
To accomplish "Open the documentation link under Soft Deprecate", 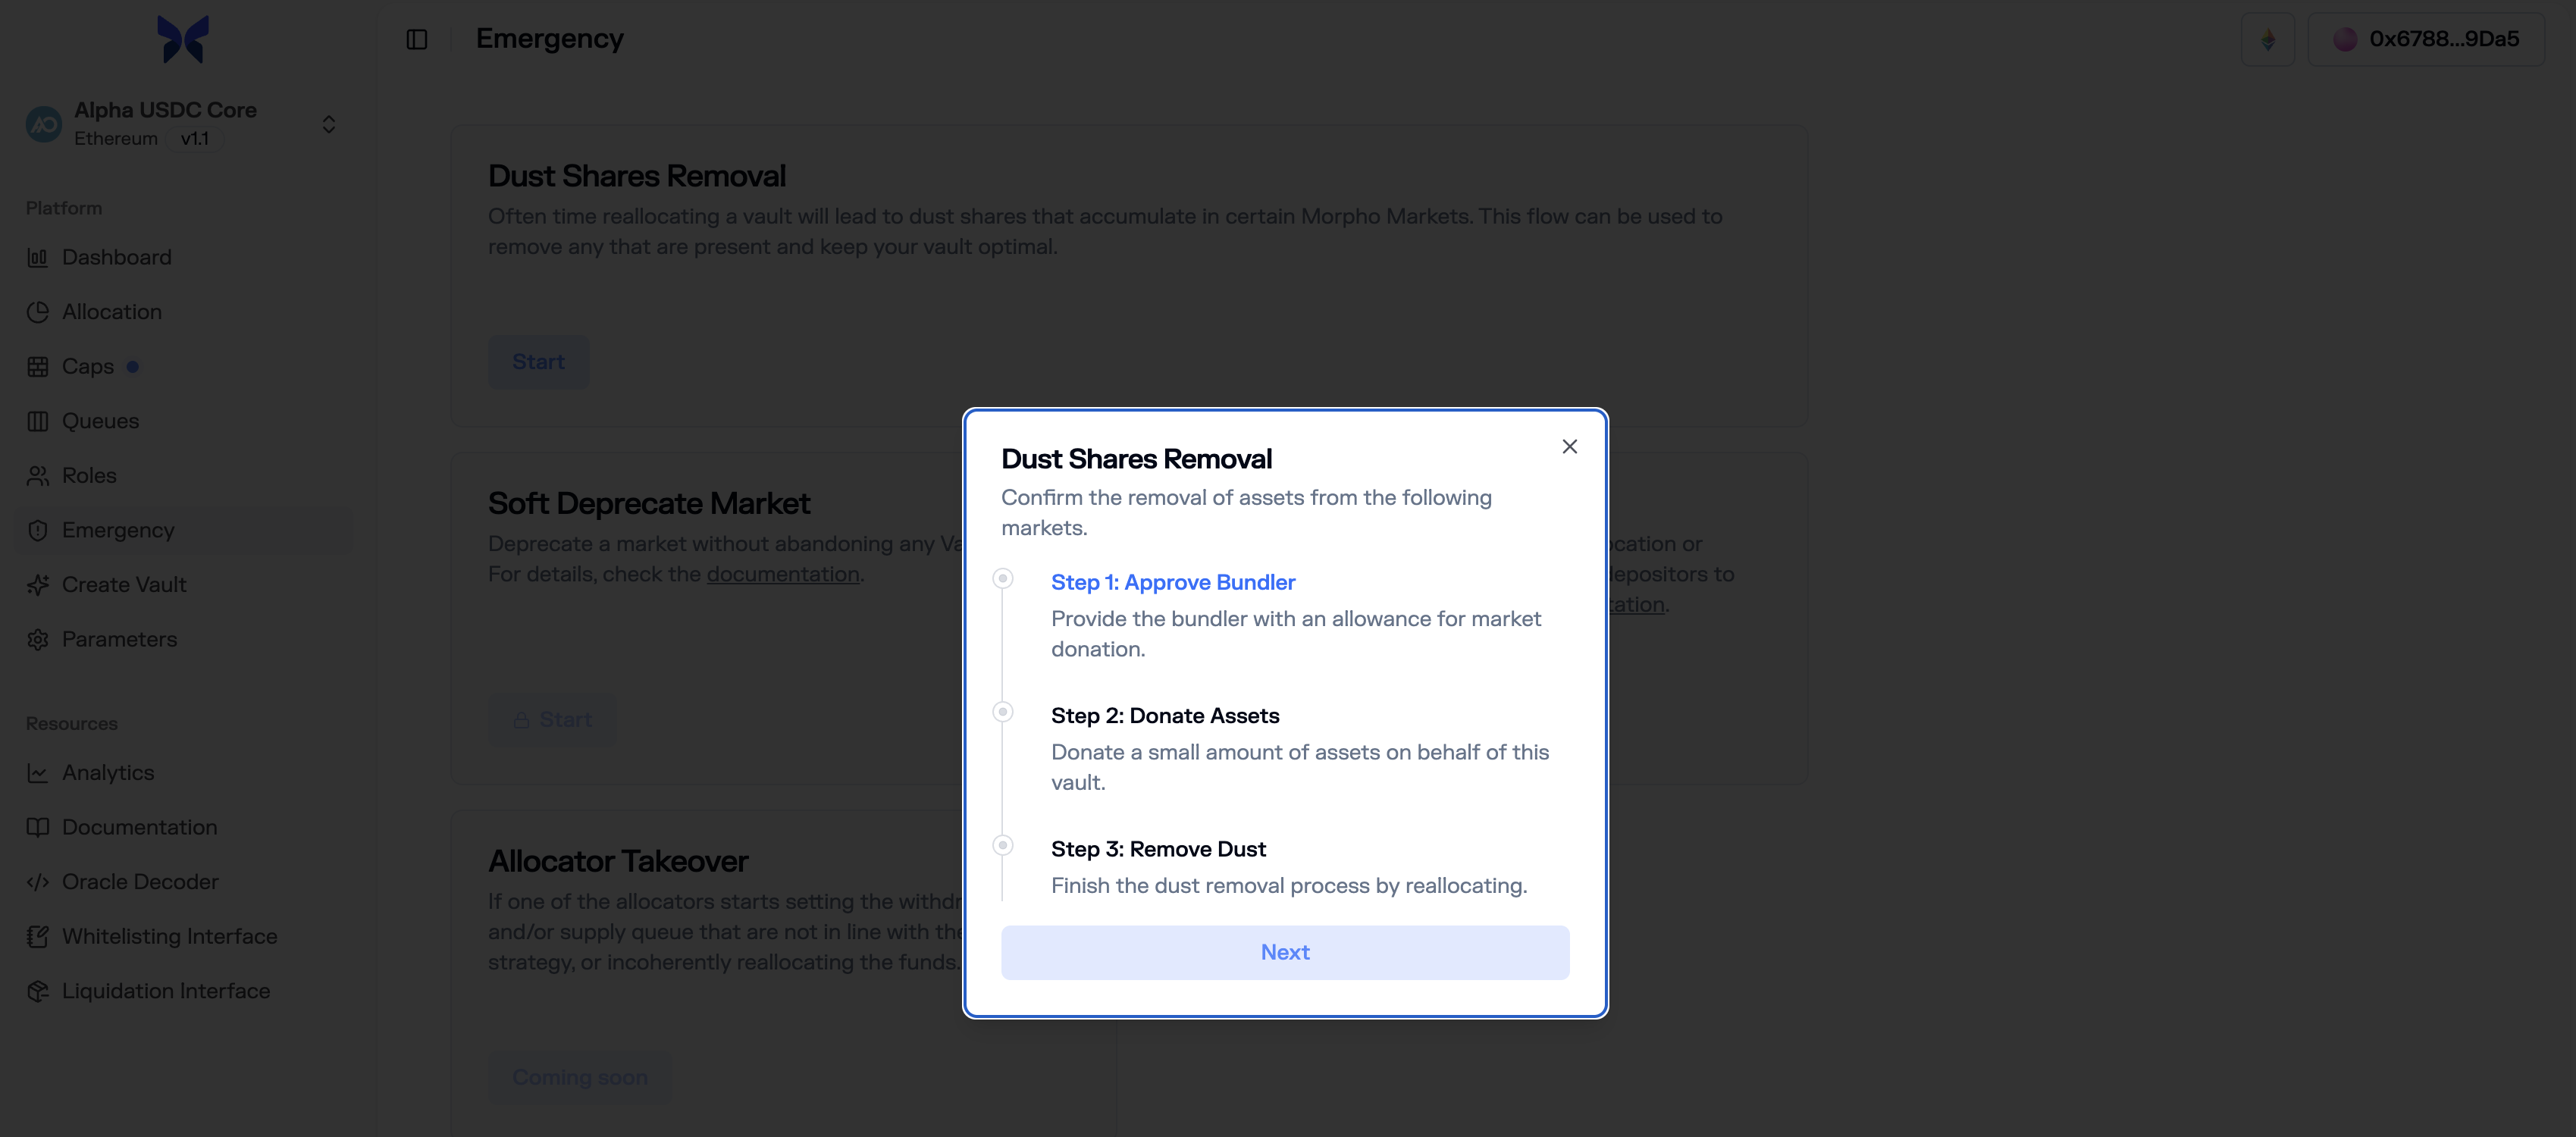I will (782, 574).
